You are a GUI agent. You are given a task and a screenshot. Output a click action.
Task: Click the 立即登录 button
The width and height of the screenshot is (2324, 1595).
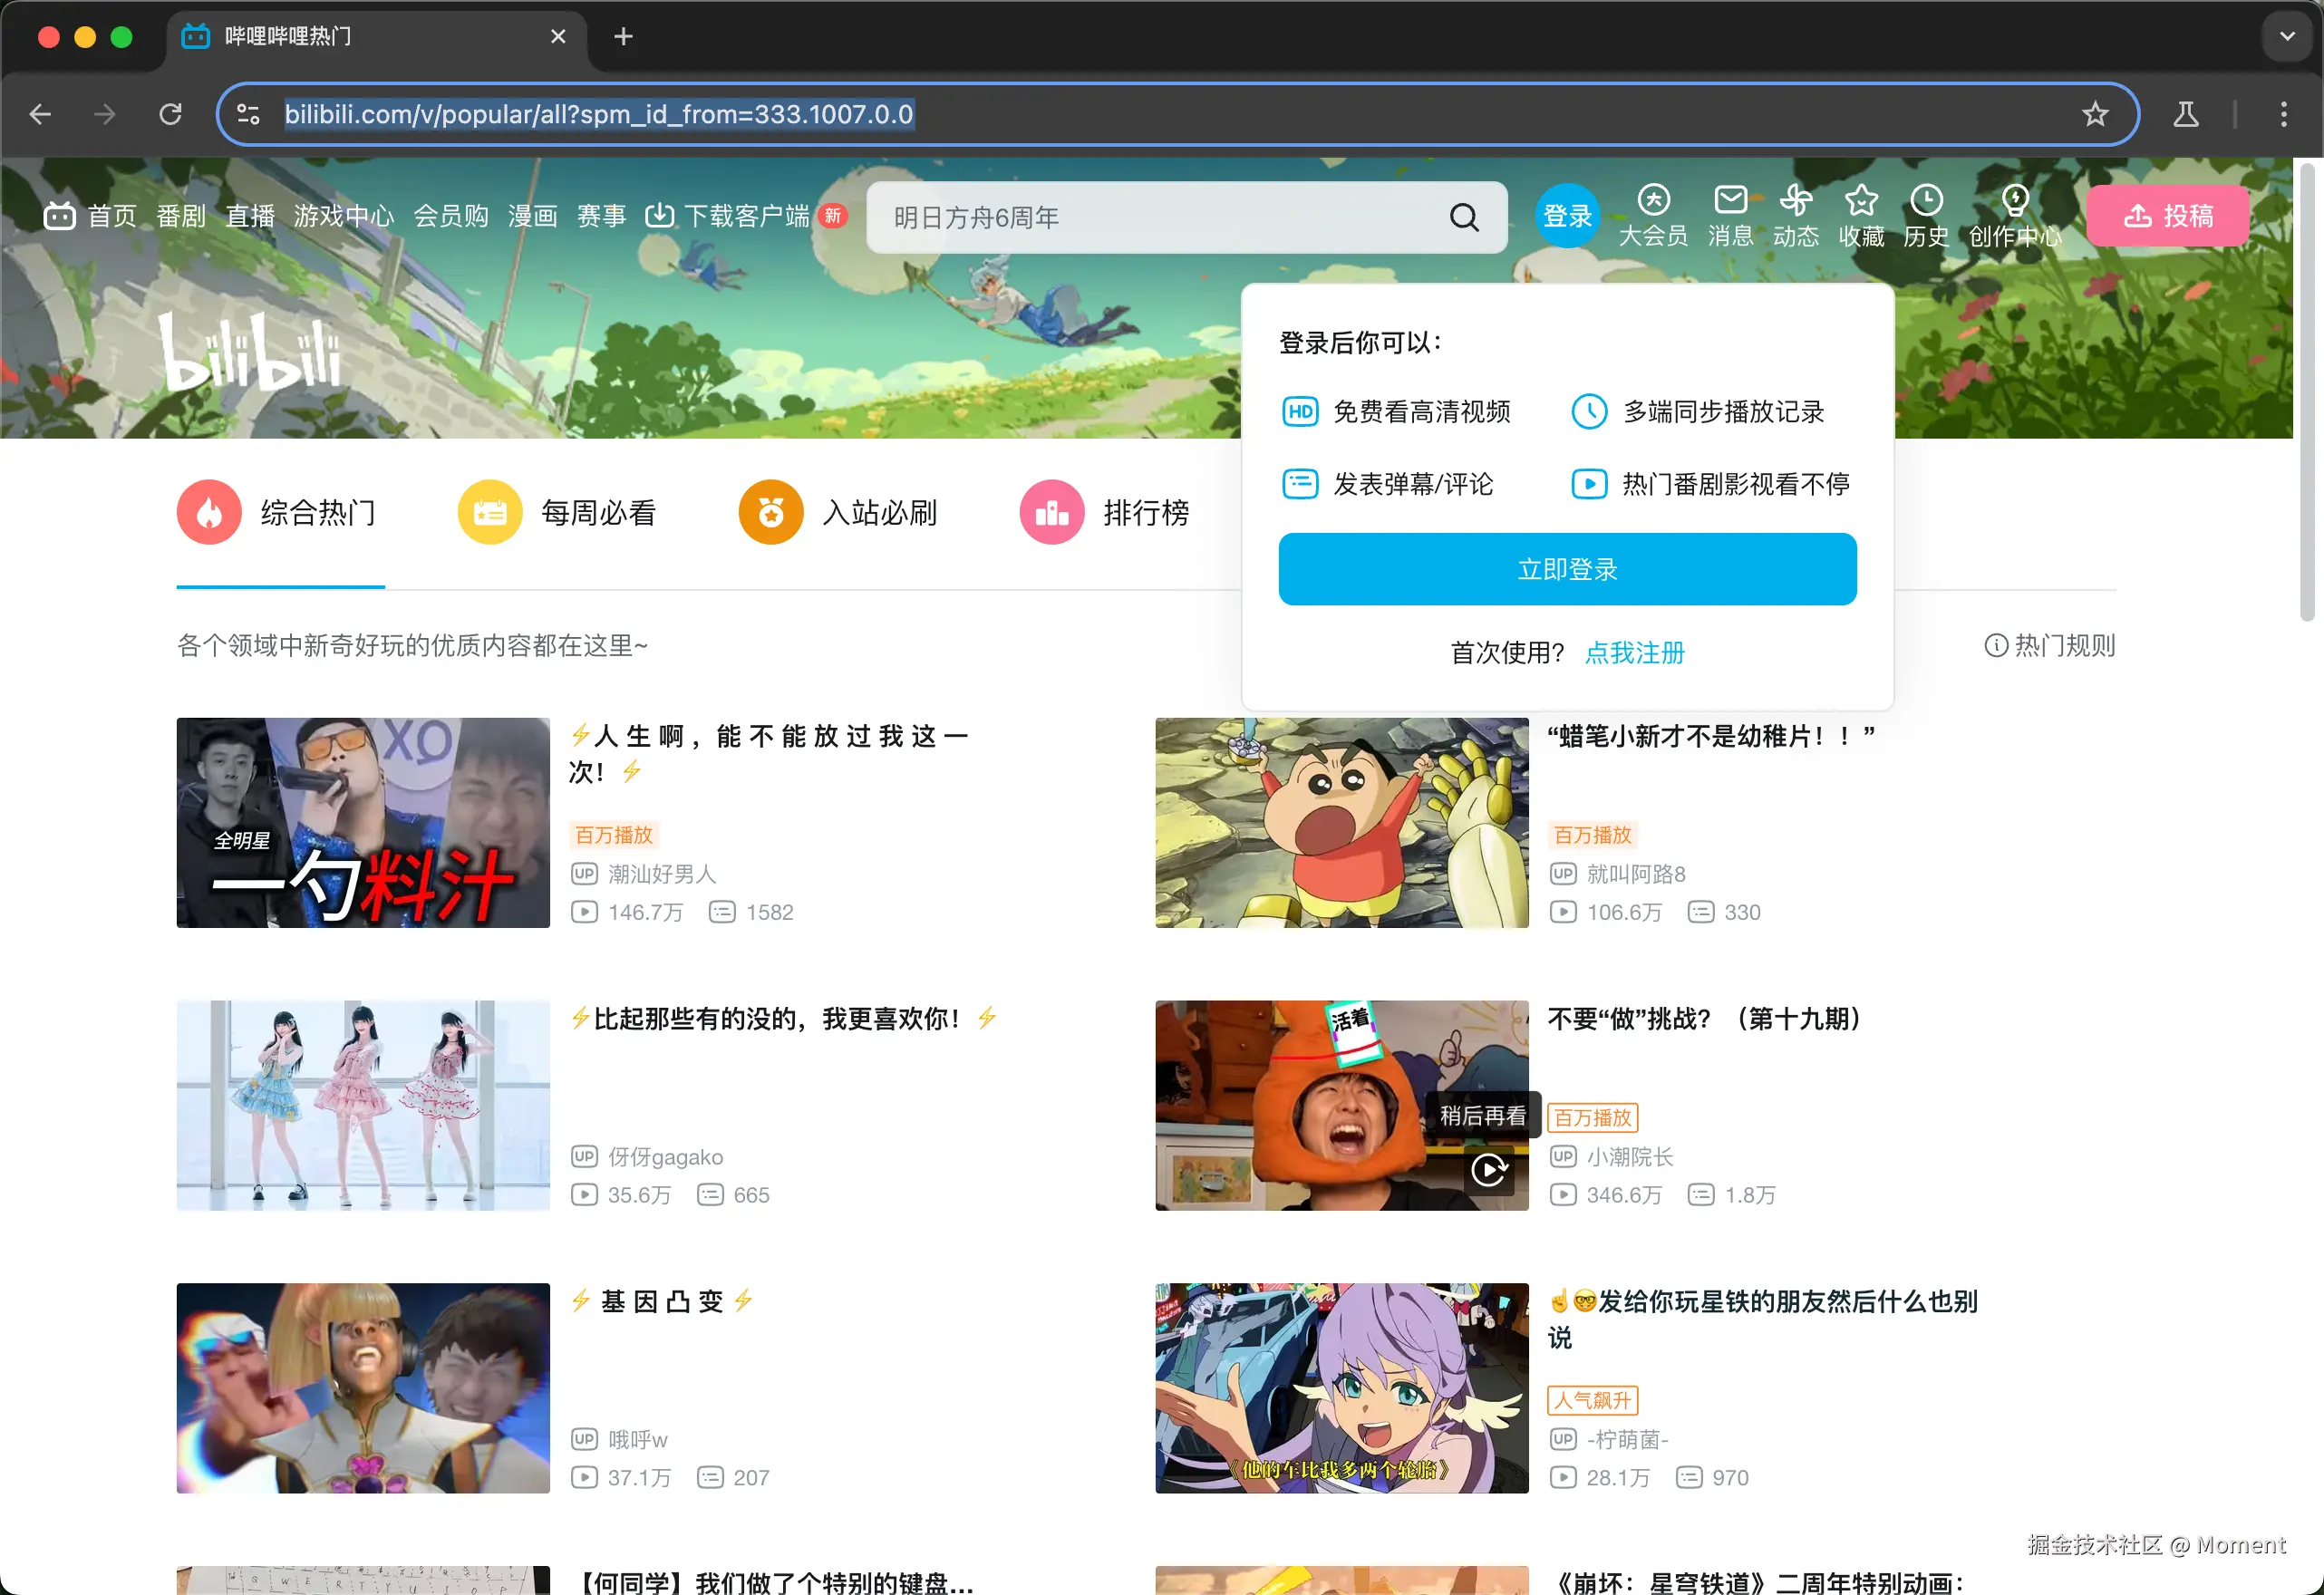click(1567, 569)
